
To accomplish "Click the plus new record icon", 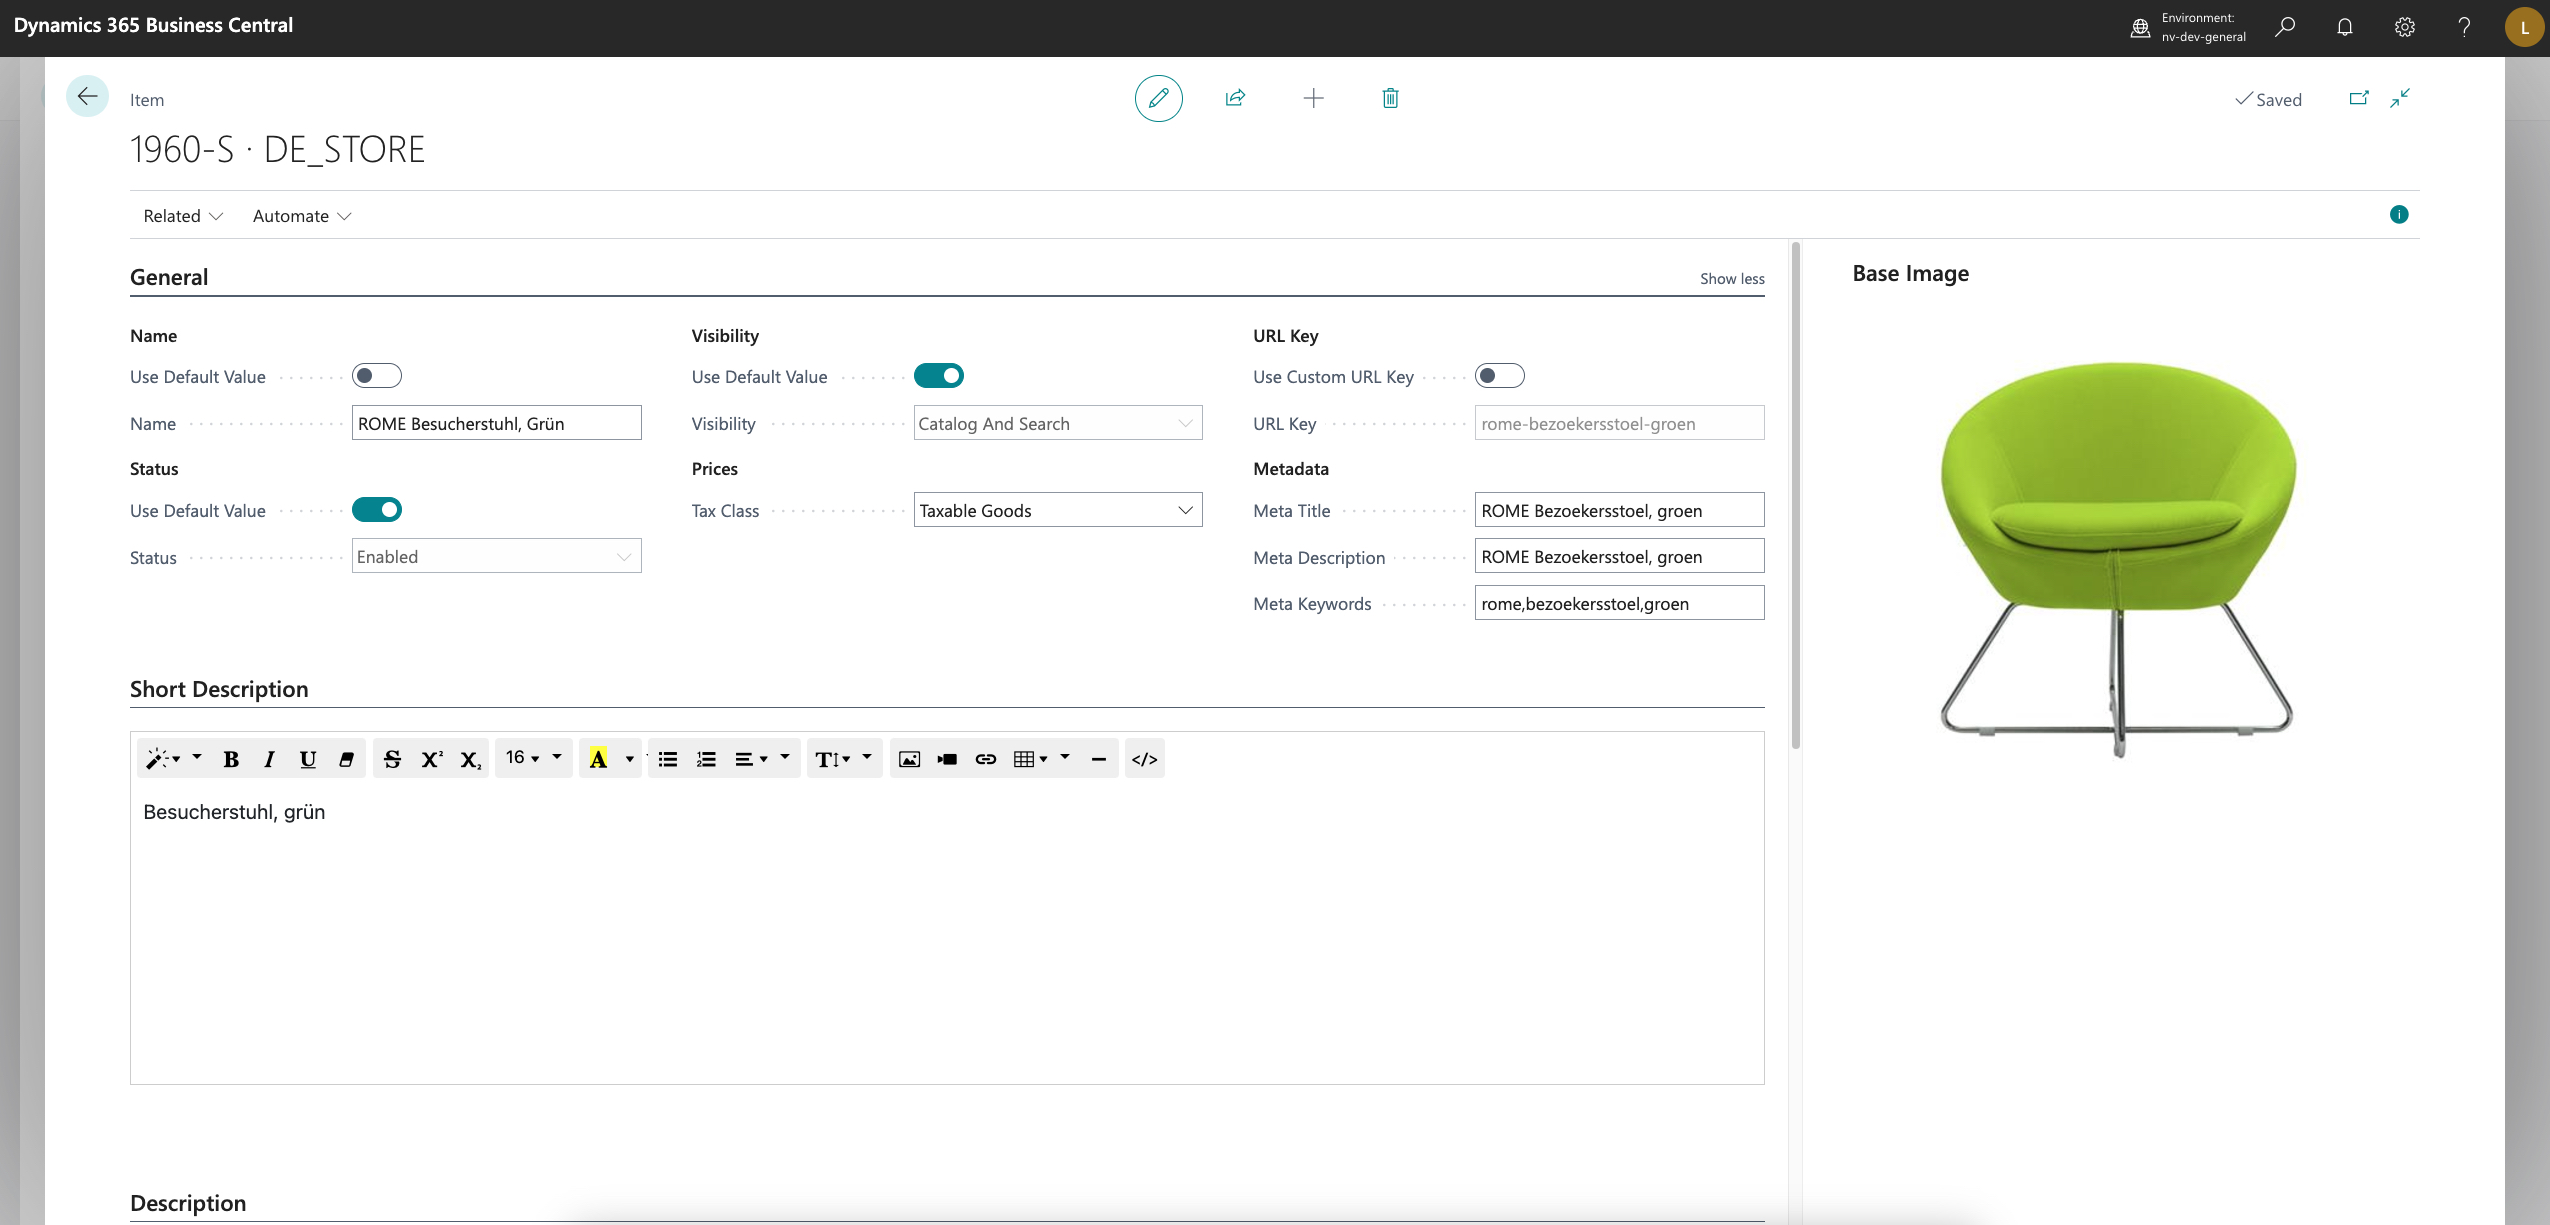I will tap(1313, 98).
